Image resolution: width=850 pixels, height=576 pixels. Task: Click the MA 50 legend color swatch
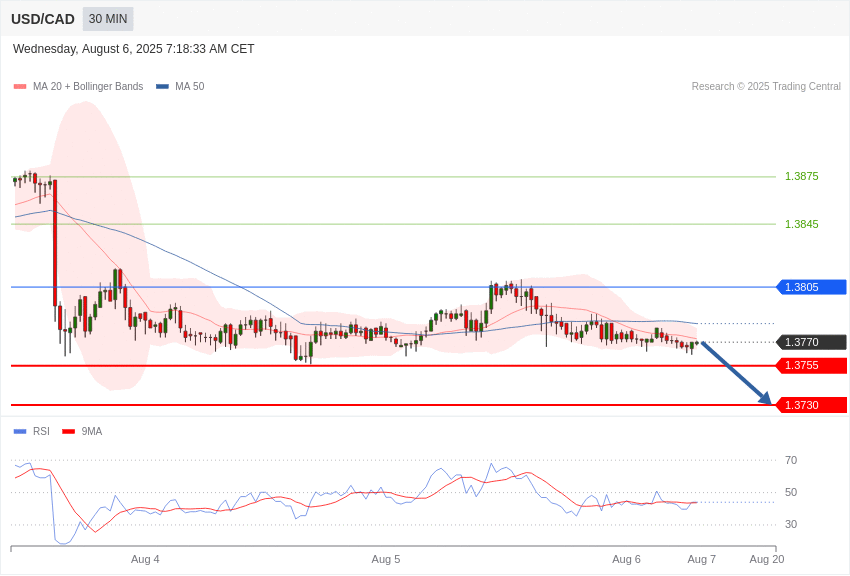162,87
